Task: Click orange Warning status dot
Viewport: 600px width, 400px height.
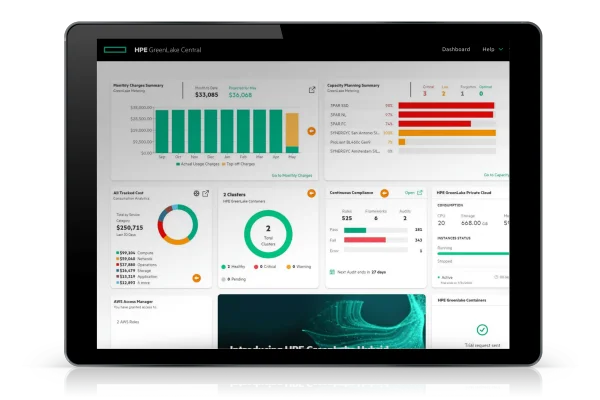Action: point(289,267)
